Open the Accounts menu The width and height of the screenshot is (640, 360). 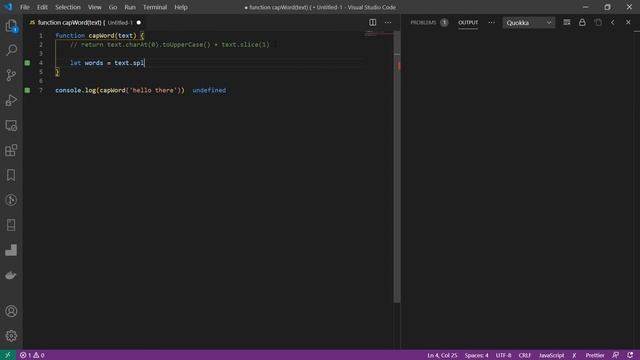click(11, 311)
